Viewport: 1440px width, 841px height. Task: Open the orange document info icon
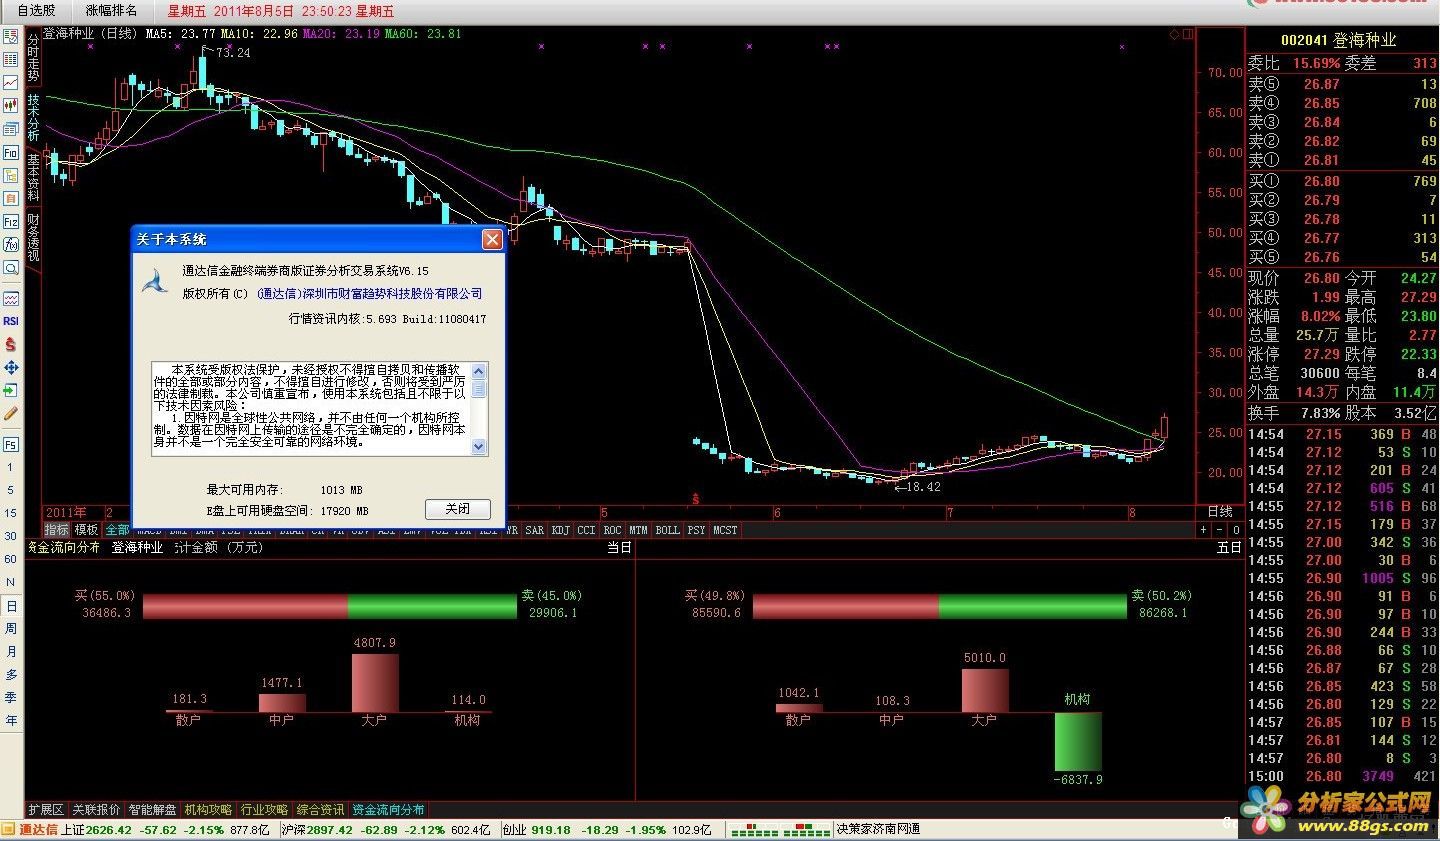tap(10, 198)
